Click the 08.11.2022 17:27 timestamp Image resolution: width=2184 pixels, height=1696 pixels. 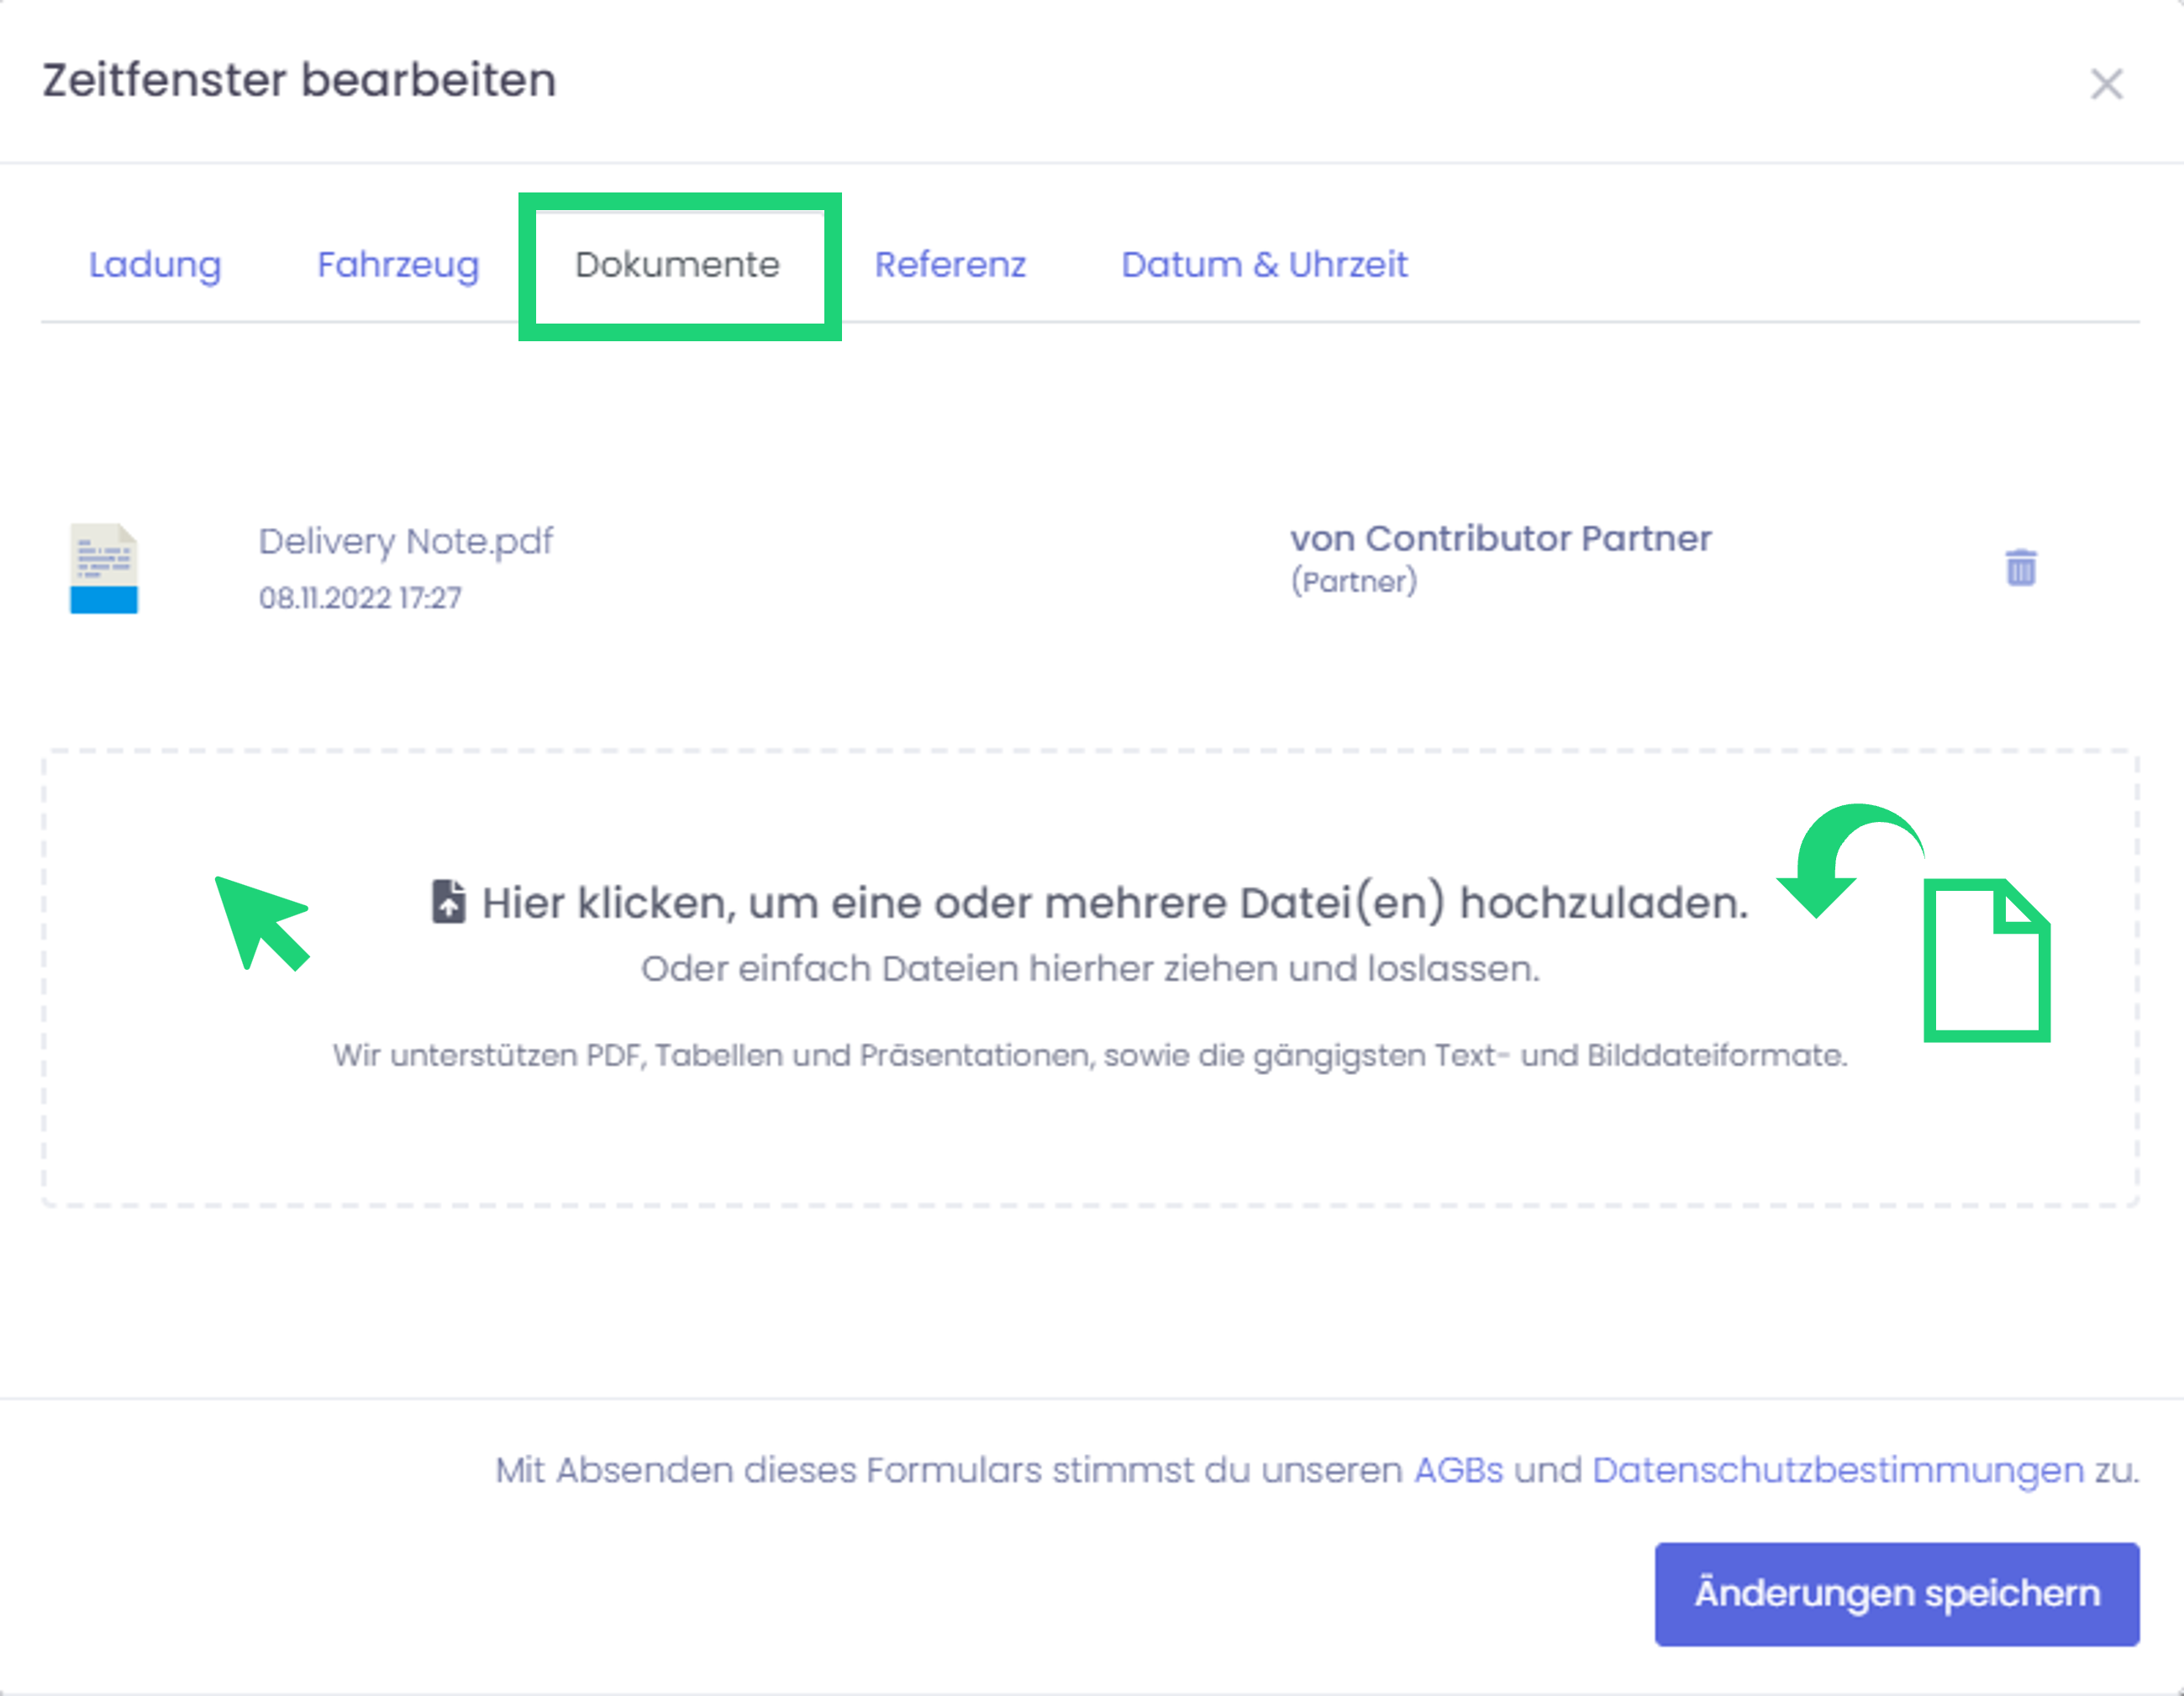pos(360,598)
